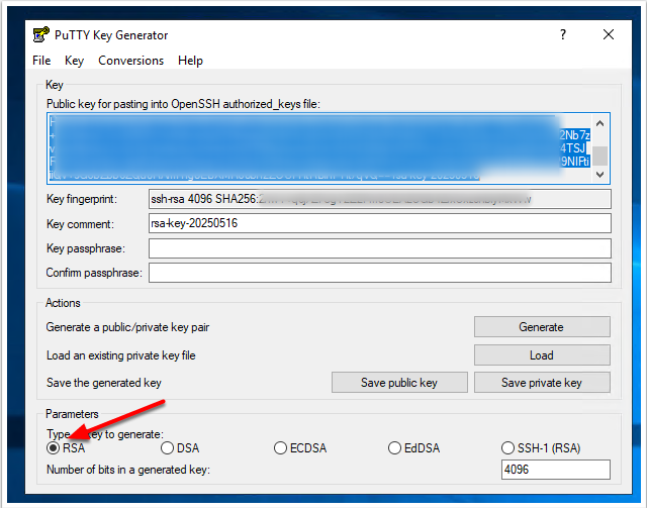The image size is (647, 508).
Task: Click the Load button
Action: (542, 355)
